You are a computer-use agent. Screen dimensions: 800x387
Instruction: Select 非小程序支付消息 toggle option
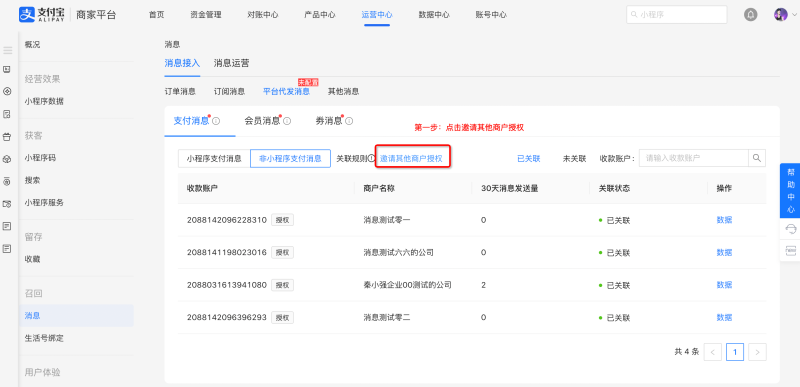tap(290, 159)
